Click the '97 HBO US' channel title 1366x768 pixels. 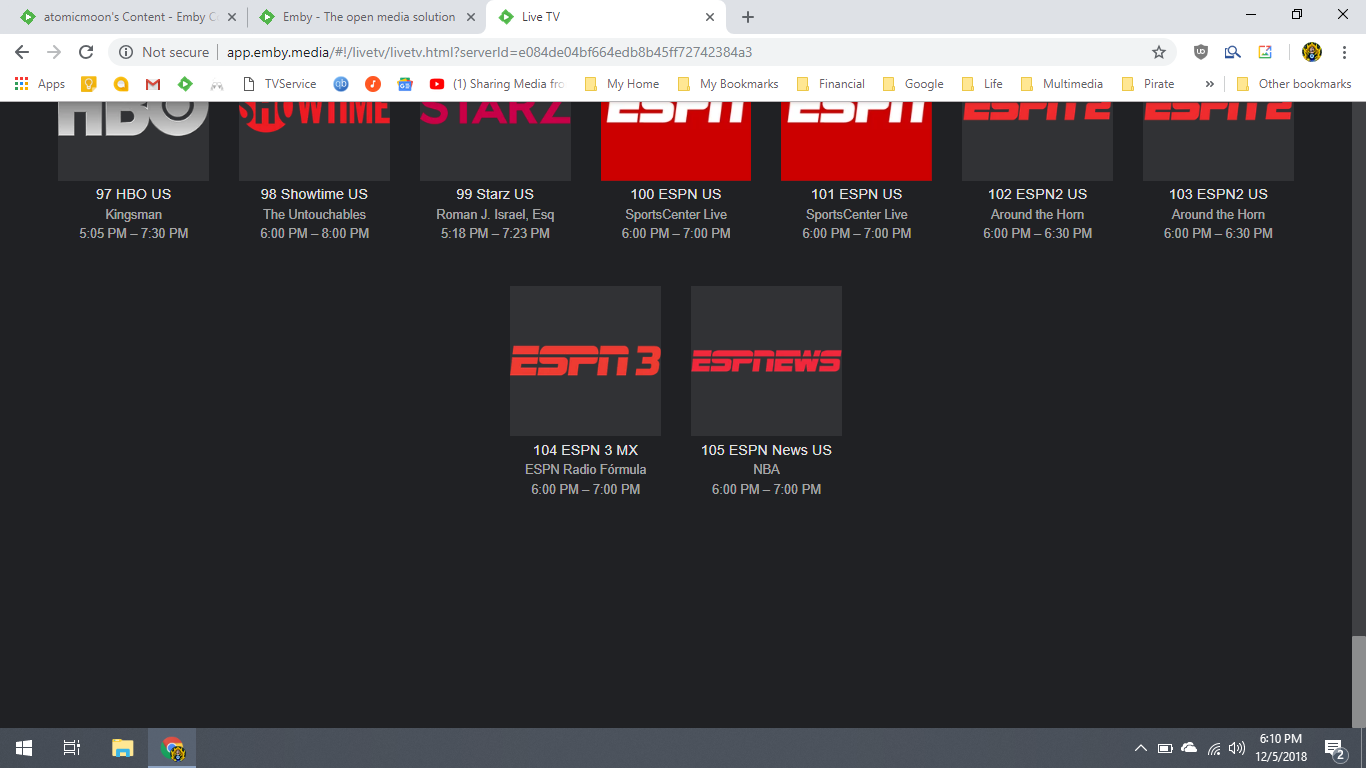(133, 194)
